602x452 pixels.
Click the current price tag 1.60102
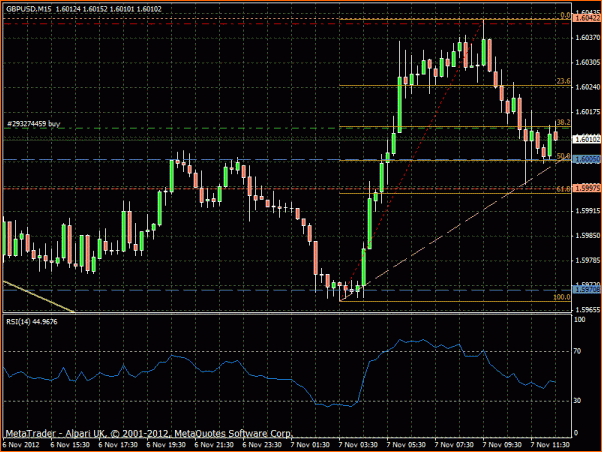[587, 139]
